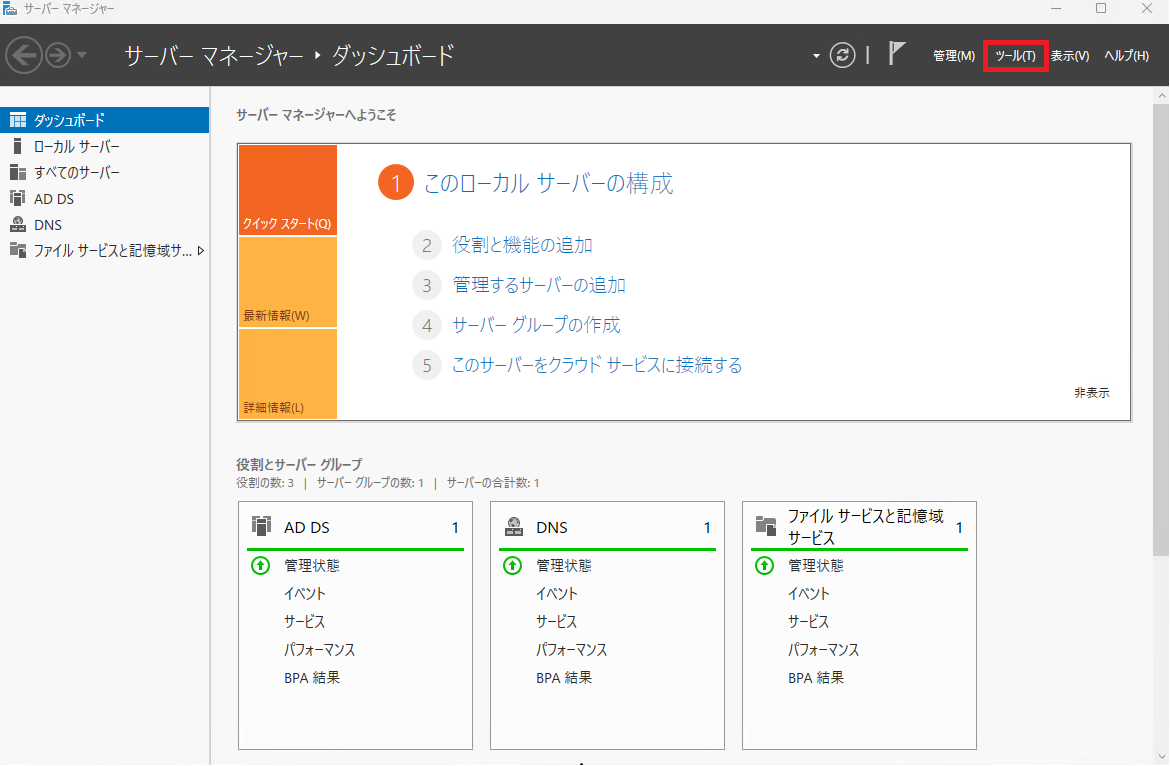Image resolution: width=1170 pixels, height=766 pixels.
Task: Select ローカル サーバー in the sidebar
Action: pyautogui.click(x=104, y=146)
